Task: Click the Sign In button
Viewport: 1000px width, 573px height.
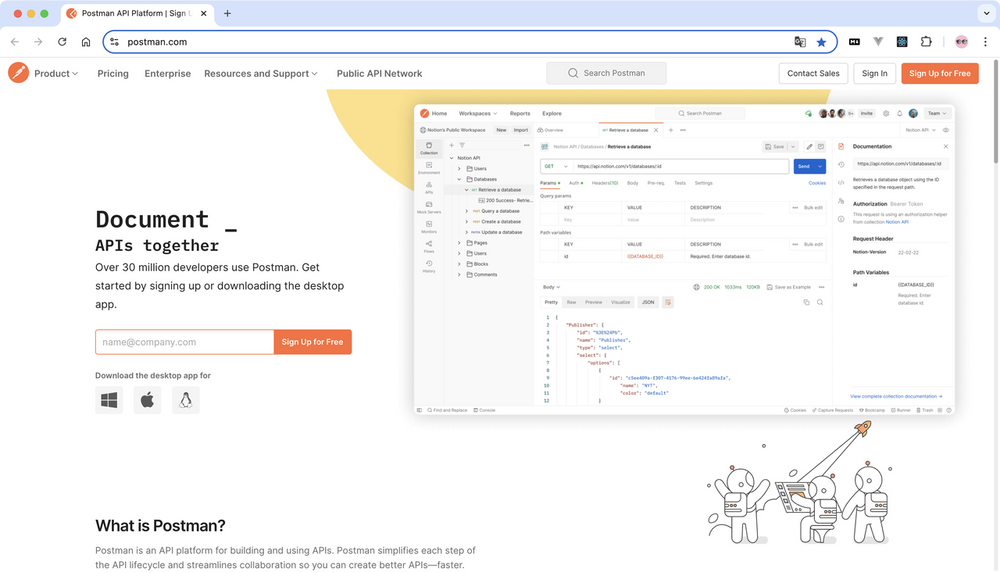Action: [874, 73]
